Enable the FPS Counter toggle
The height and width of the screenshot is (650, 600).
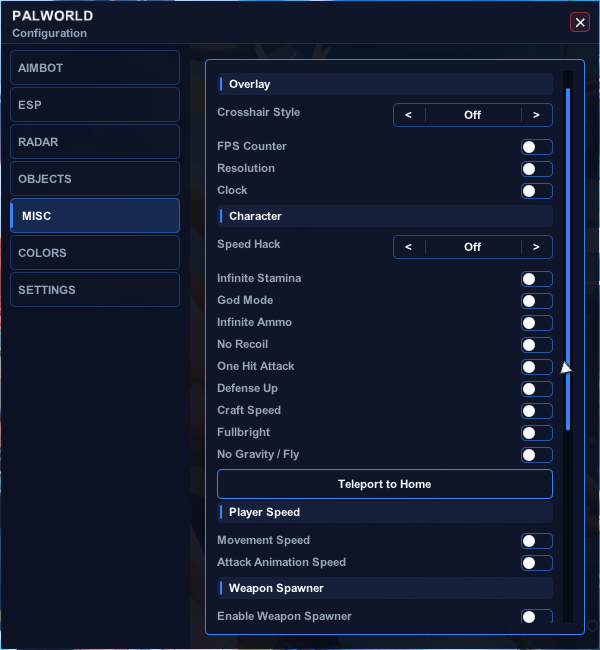[537, 147]
